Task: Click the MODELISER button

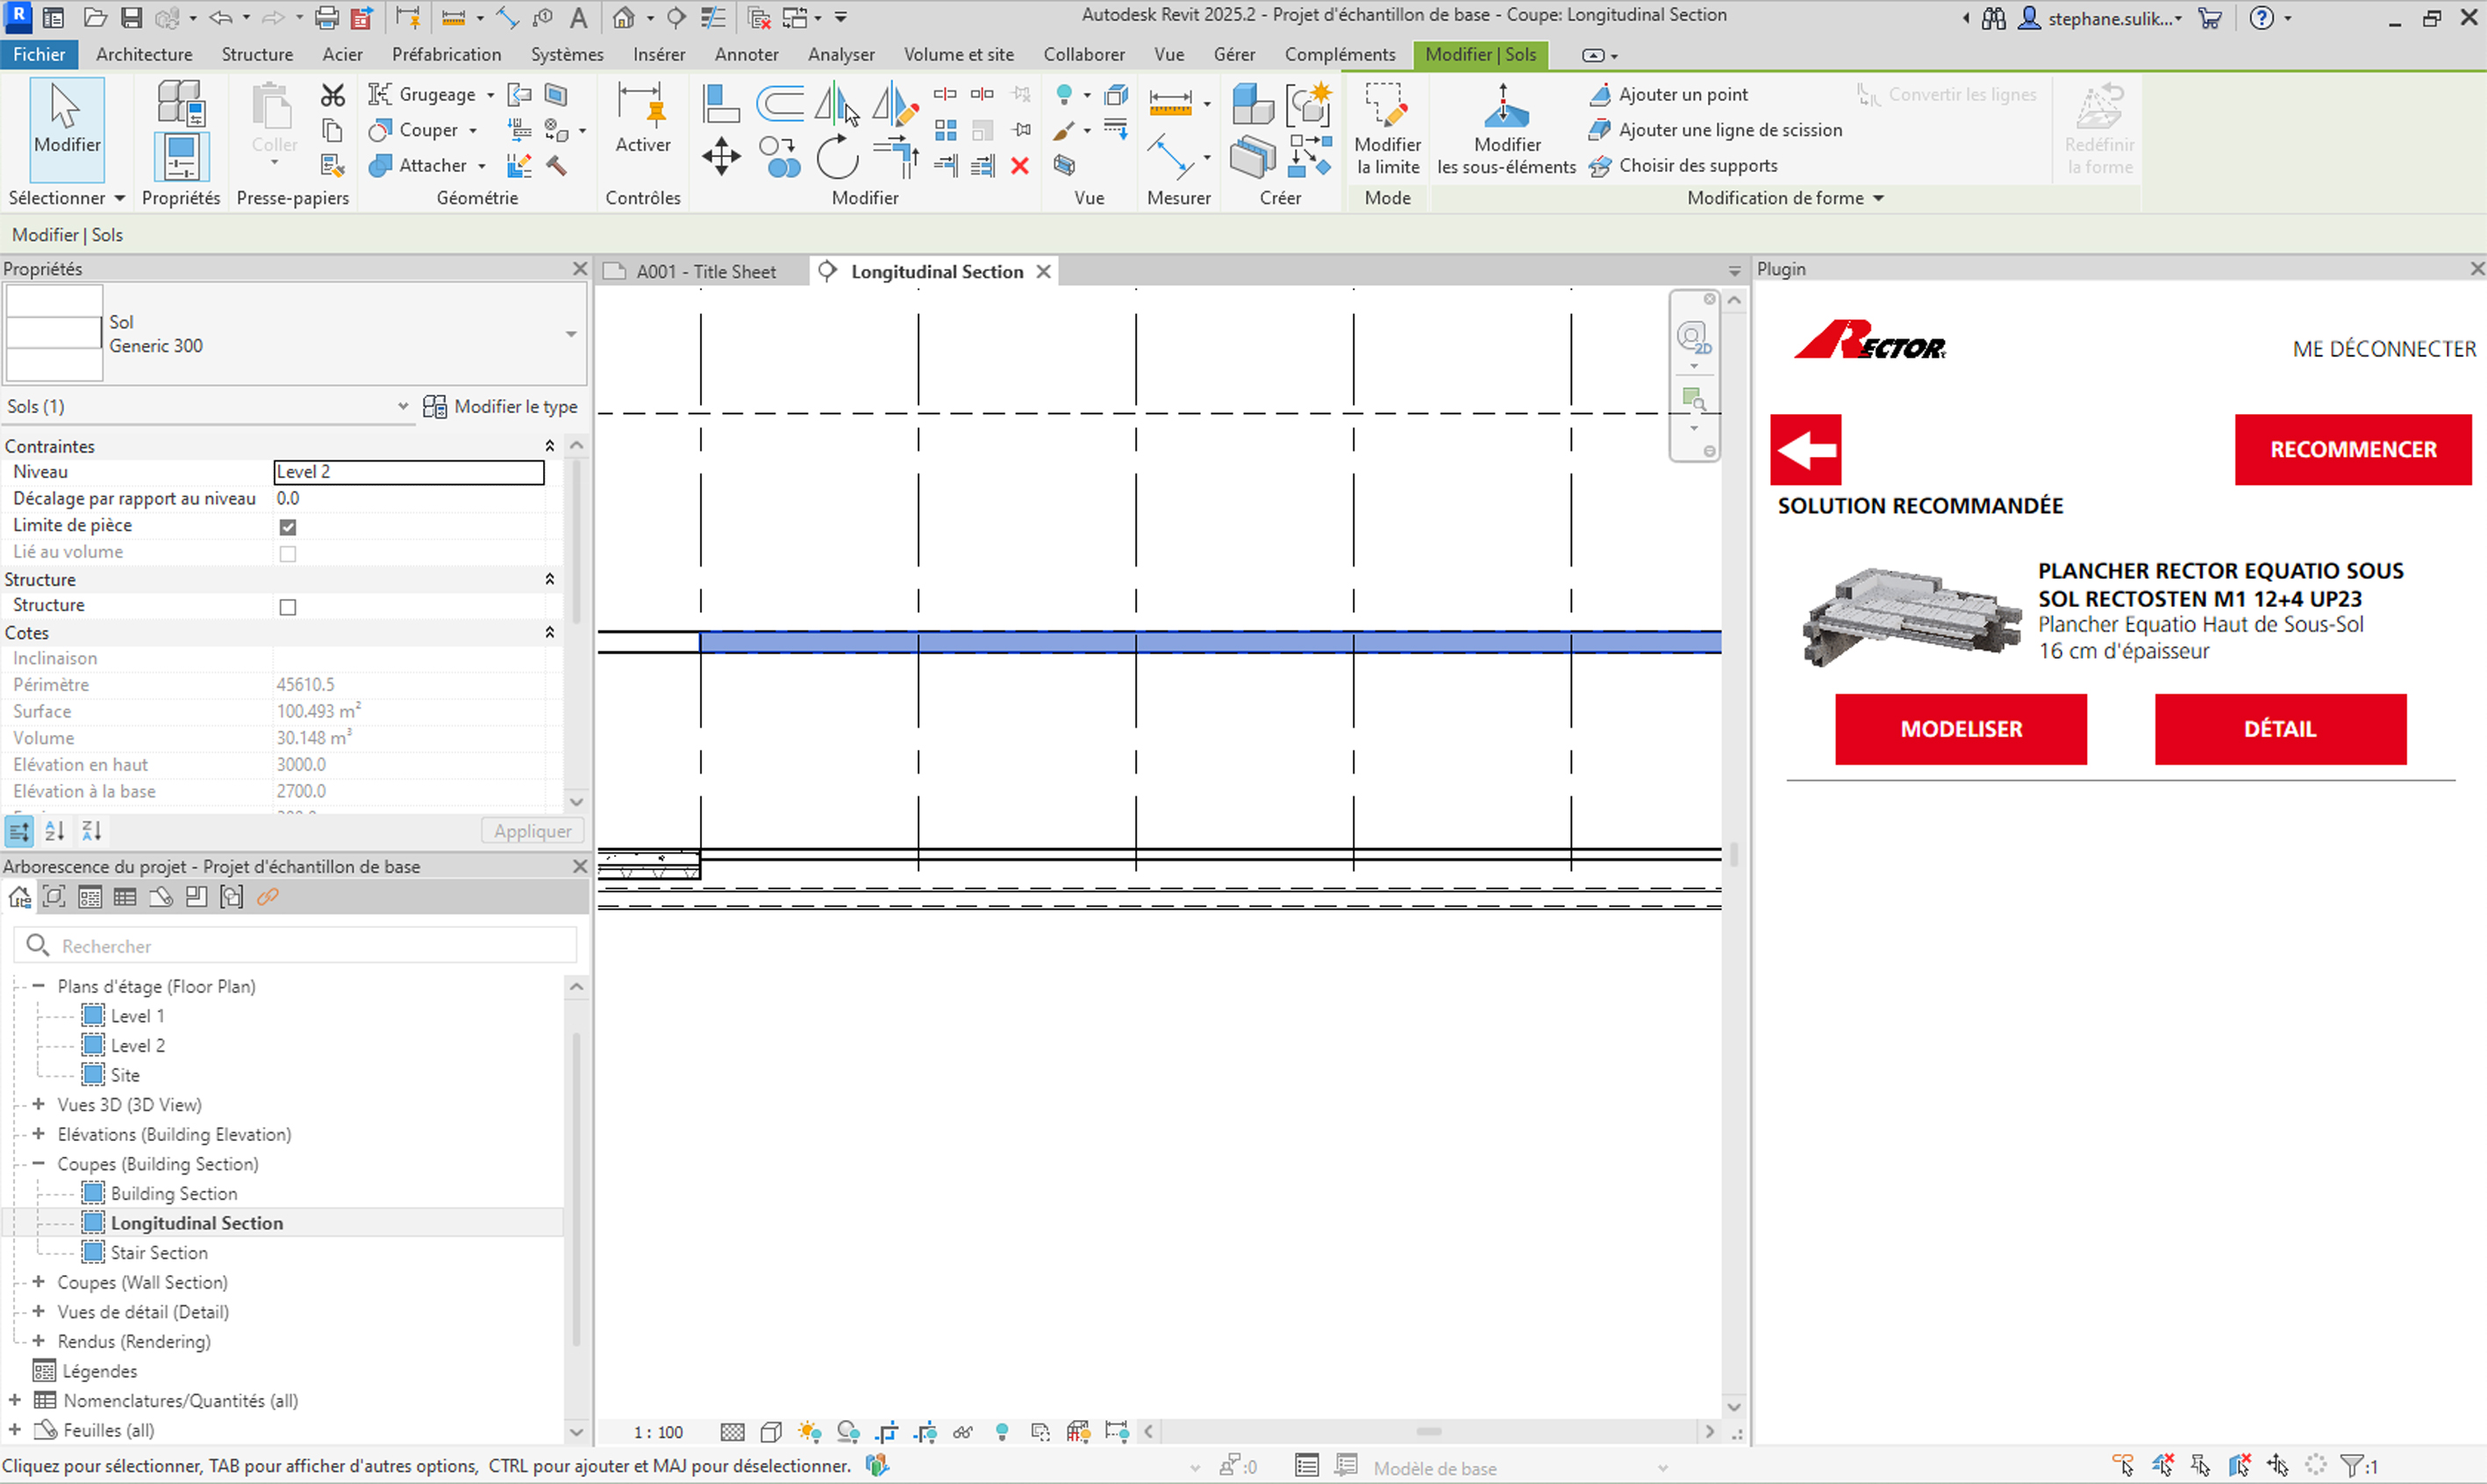Action: 1960,729
